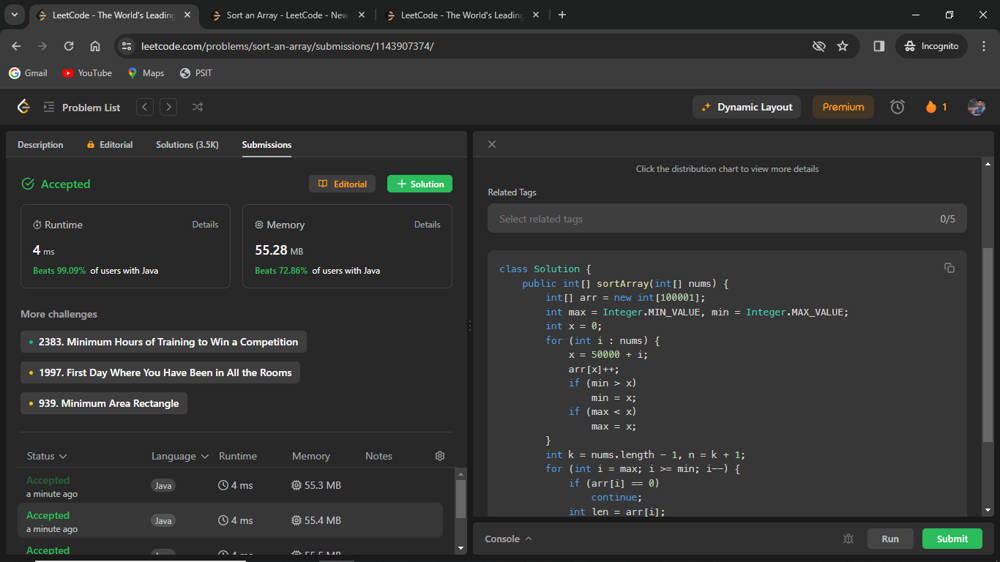Close the submission detail panel
The image size is (1000, 562).
point(492,144)
